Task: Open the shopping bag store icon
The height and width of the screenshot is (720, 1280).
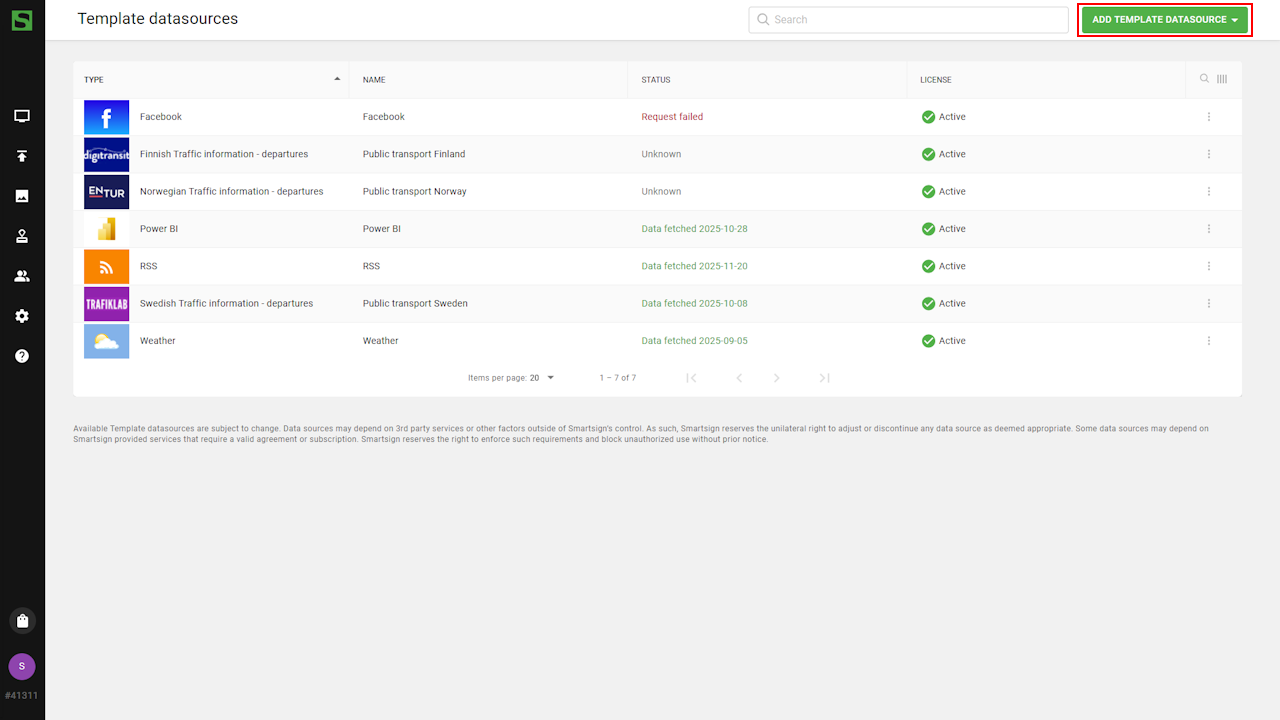Action: point(22,621)
